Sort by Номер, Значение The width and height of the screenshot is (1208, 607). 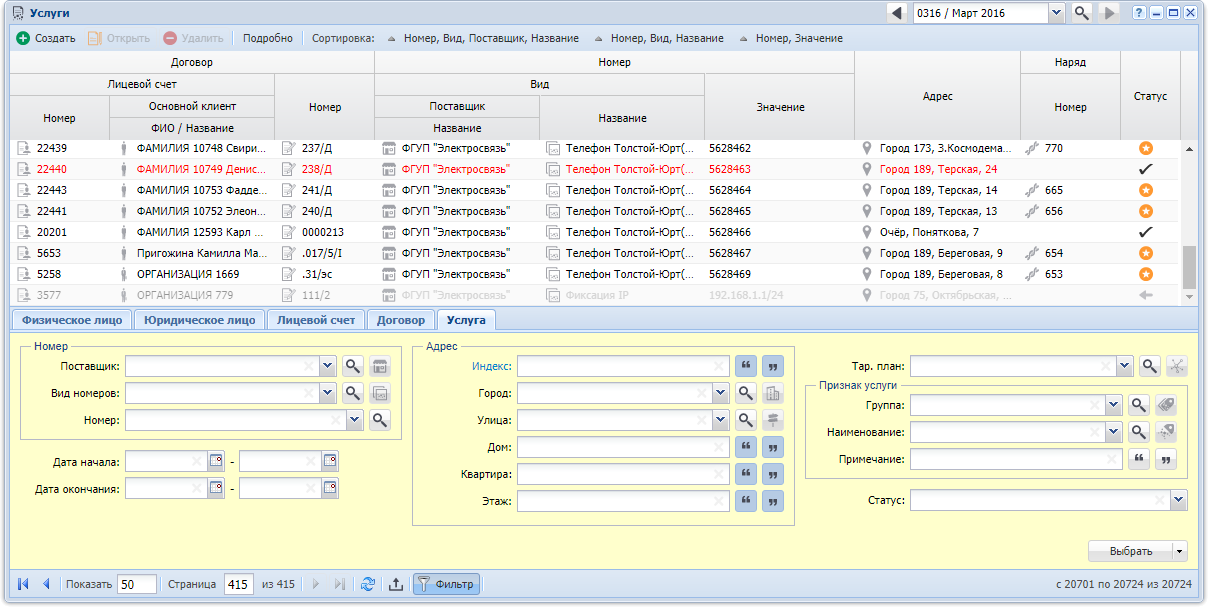coord(790,38)
